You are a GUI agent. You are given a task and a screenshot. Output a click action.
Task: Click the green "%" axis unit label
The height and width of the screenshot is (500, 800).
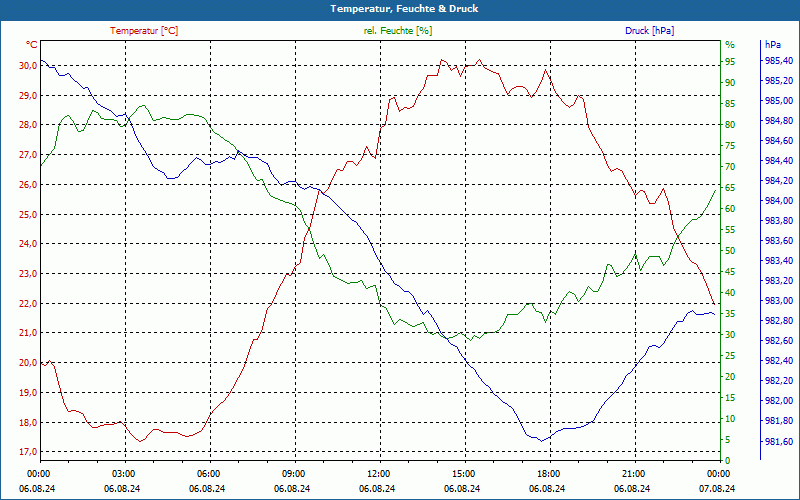730,45
